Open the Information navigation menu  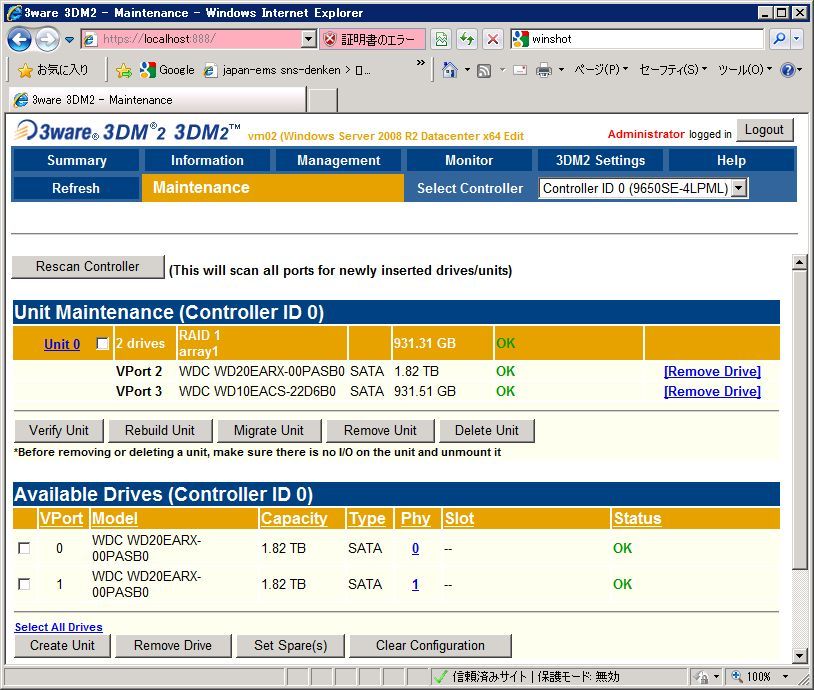pos(207,160)
